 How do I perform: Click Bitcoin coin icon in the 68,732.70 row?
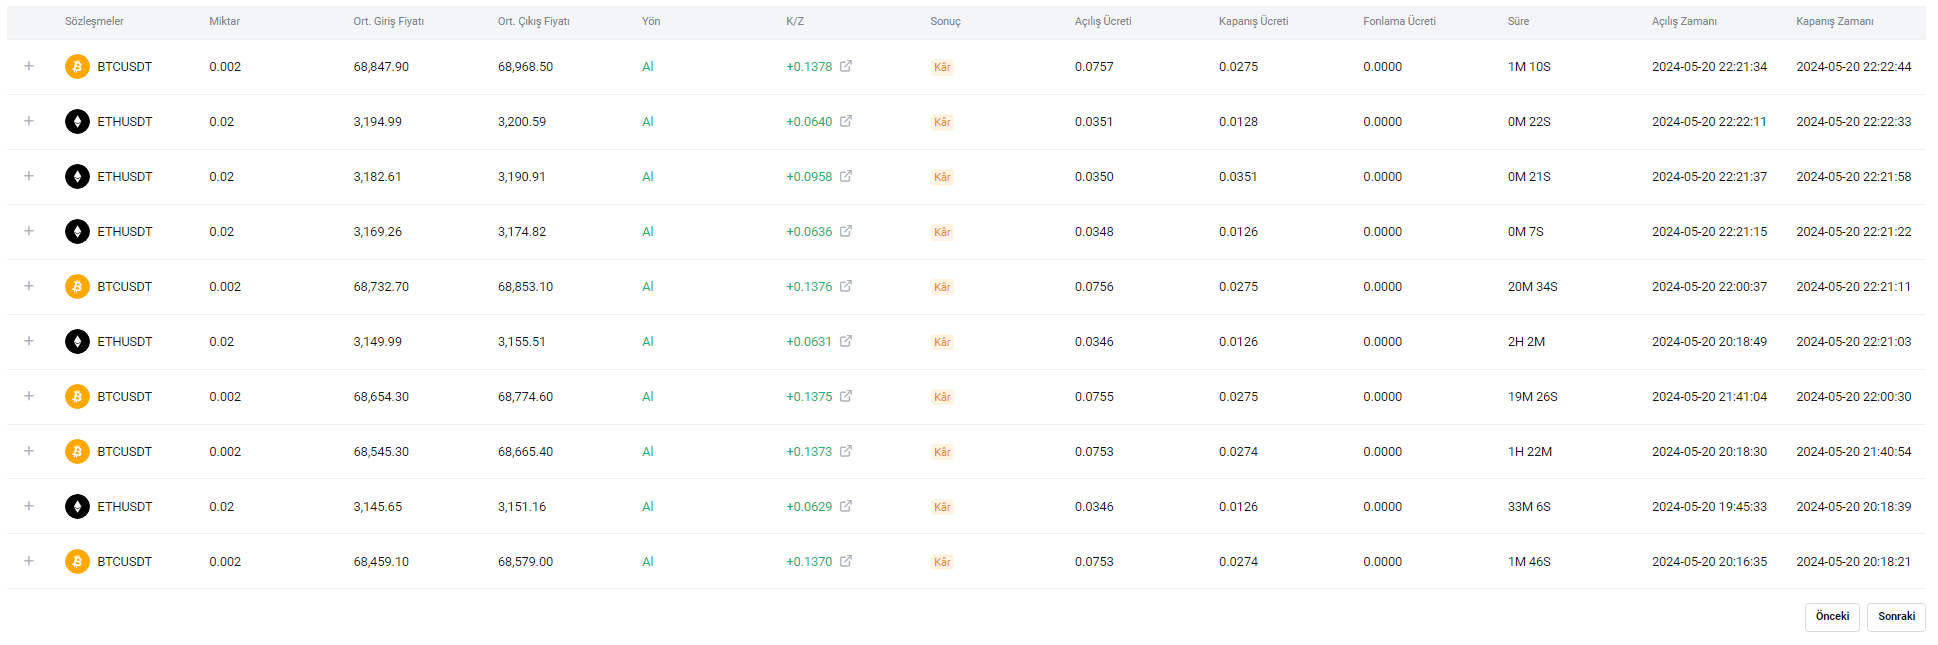77,287
